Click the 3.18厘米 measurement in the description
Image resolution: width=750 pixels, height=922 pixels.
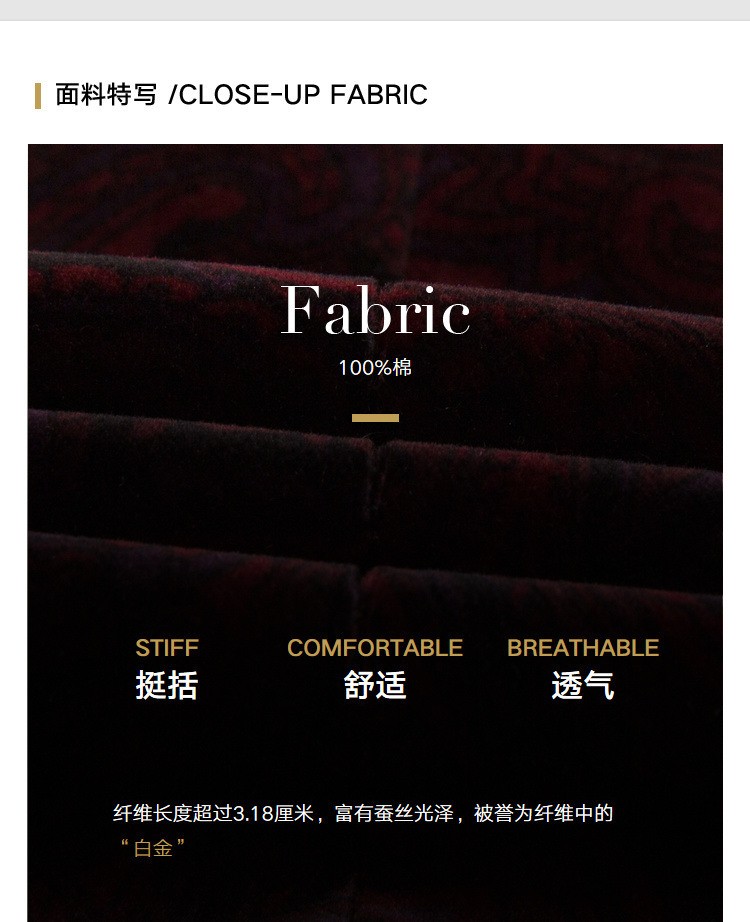point(274,814)
